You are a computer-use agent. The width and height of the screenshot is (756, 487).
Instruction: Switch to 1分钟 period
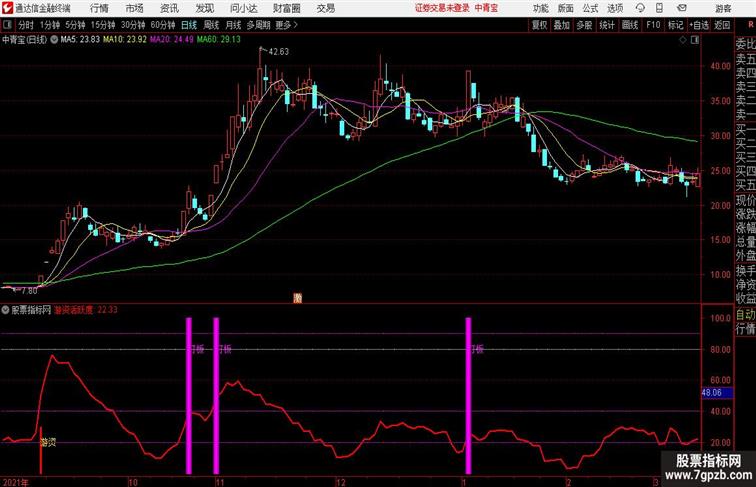tap(50, 25)
